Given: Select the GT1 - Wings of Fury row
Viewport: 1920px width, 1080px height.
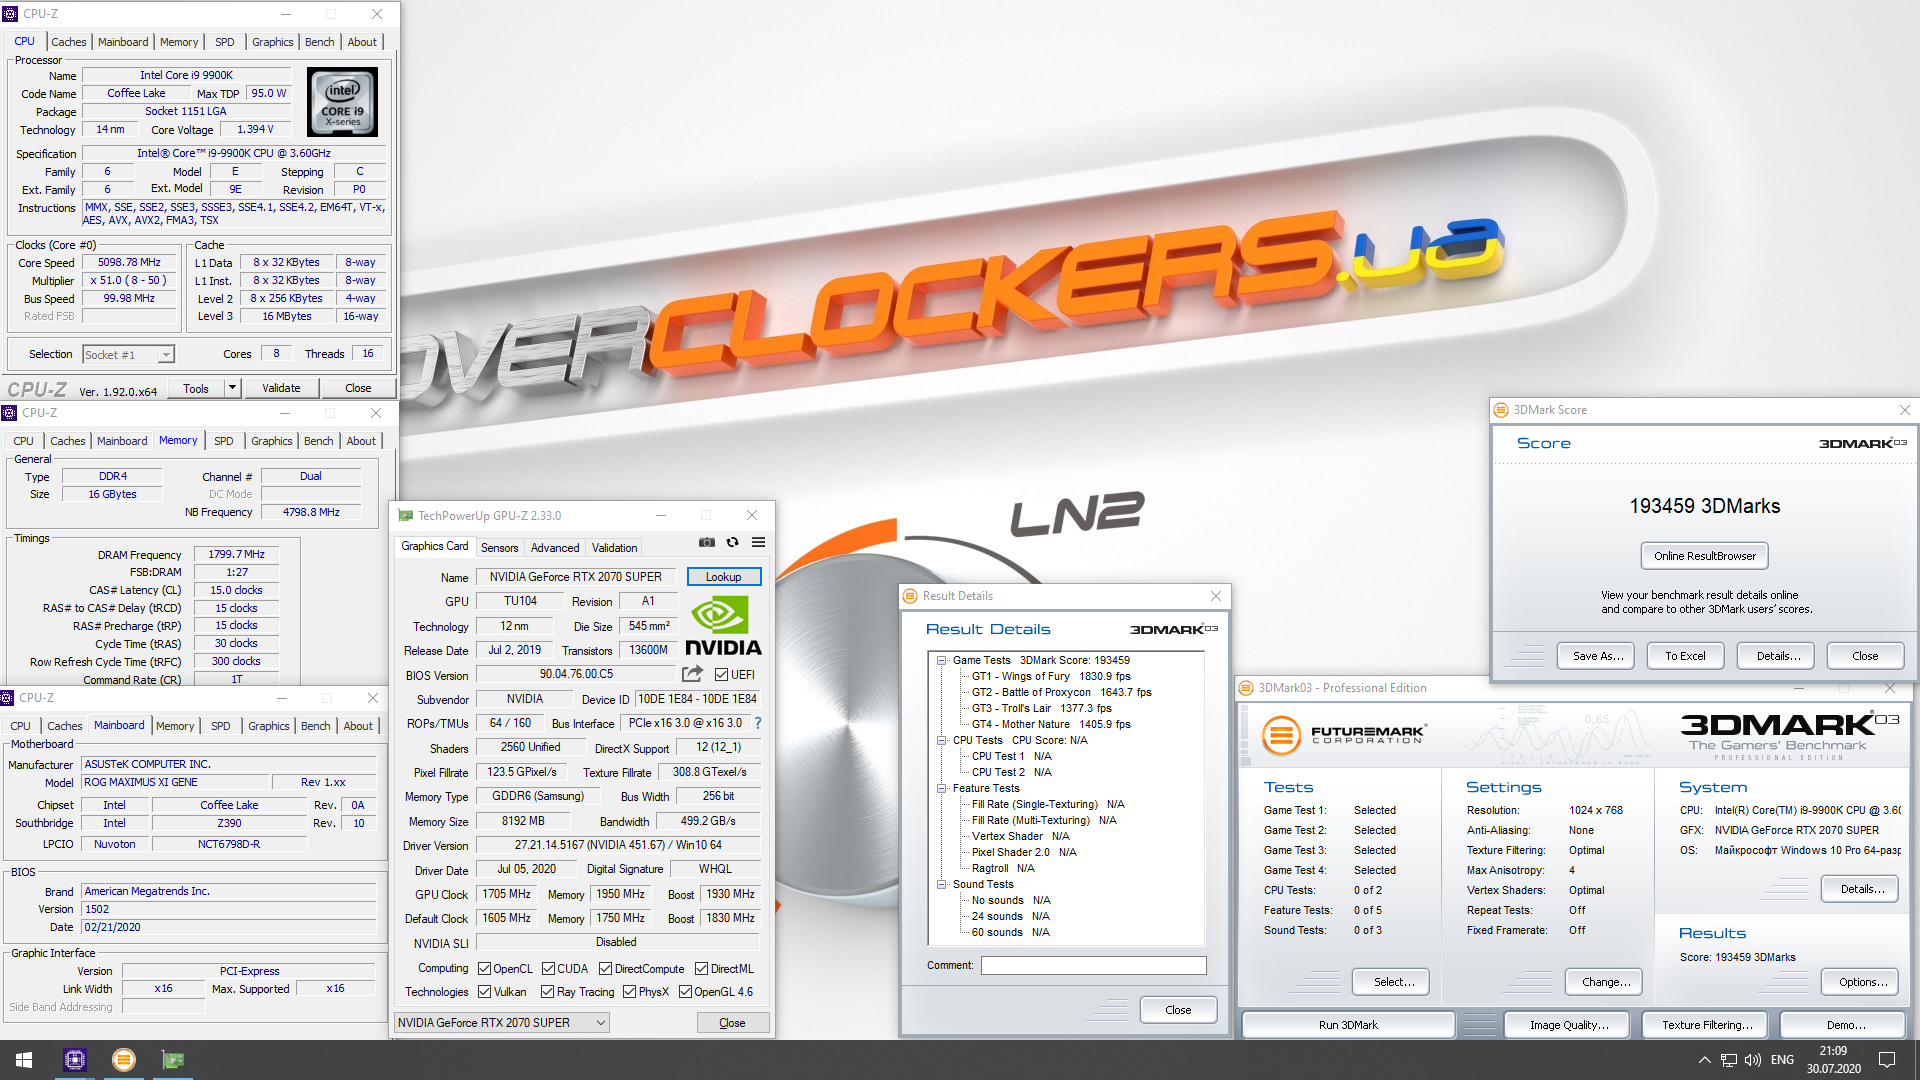Looking at the screenshot, I should click(1051, 676).
